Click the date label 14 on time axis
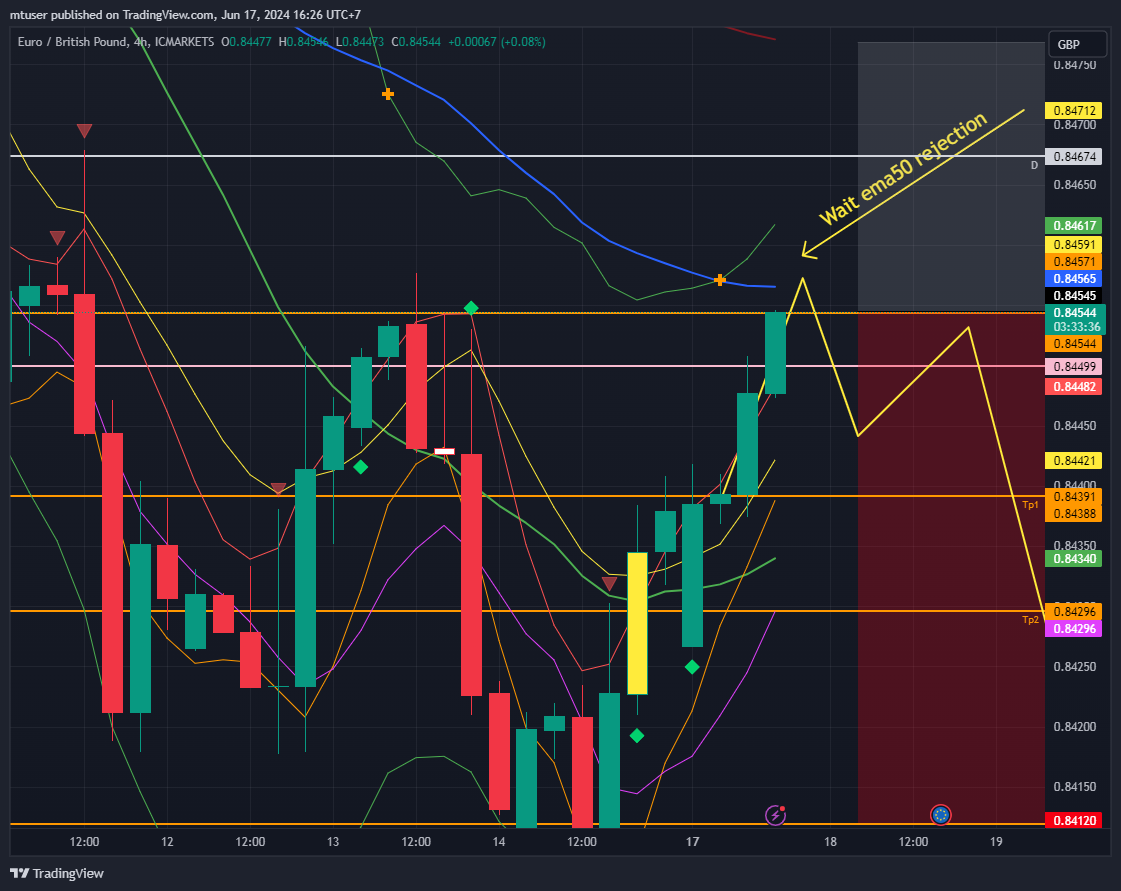This screenshot has width=1121, height=891. (x=499, y=842)
